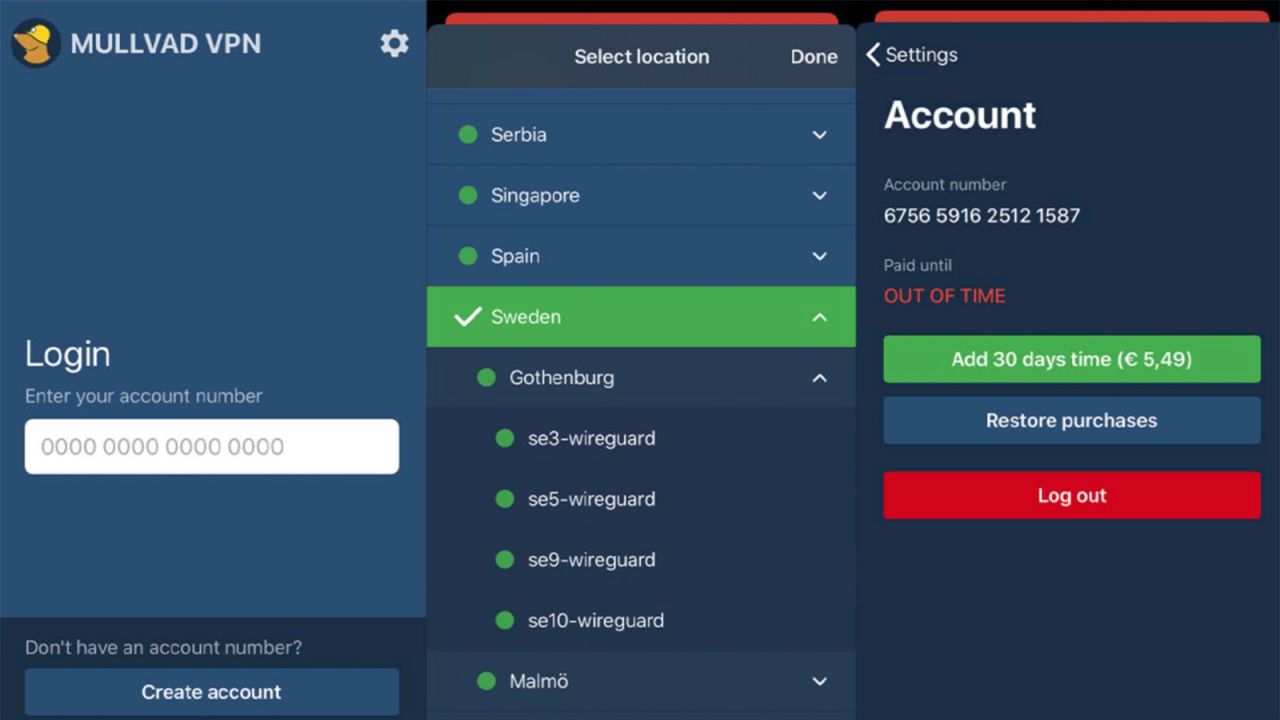Click the se9-wireguard green status dot
The height and width of the screenshot is (720, 1280).
505,560
